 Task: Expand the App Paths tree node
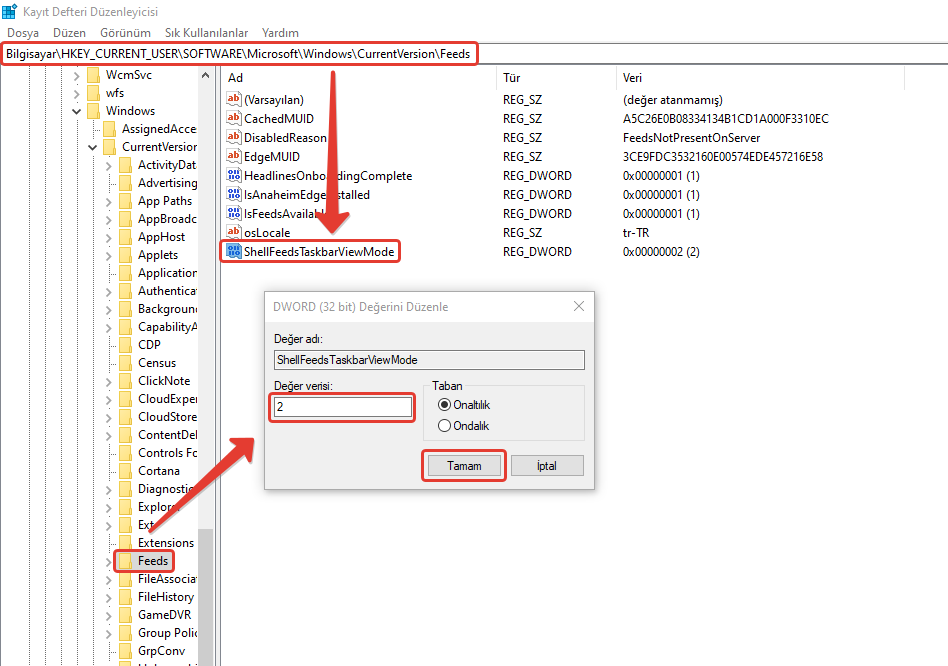(109, 201)
